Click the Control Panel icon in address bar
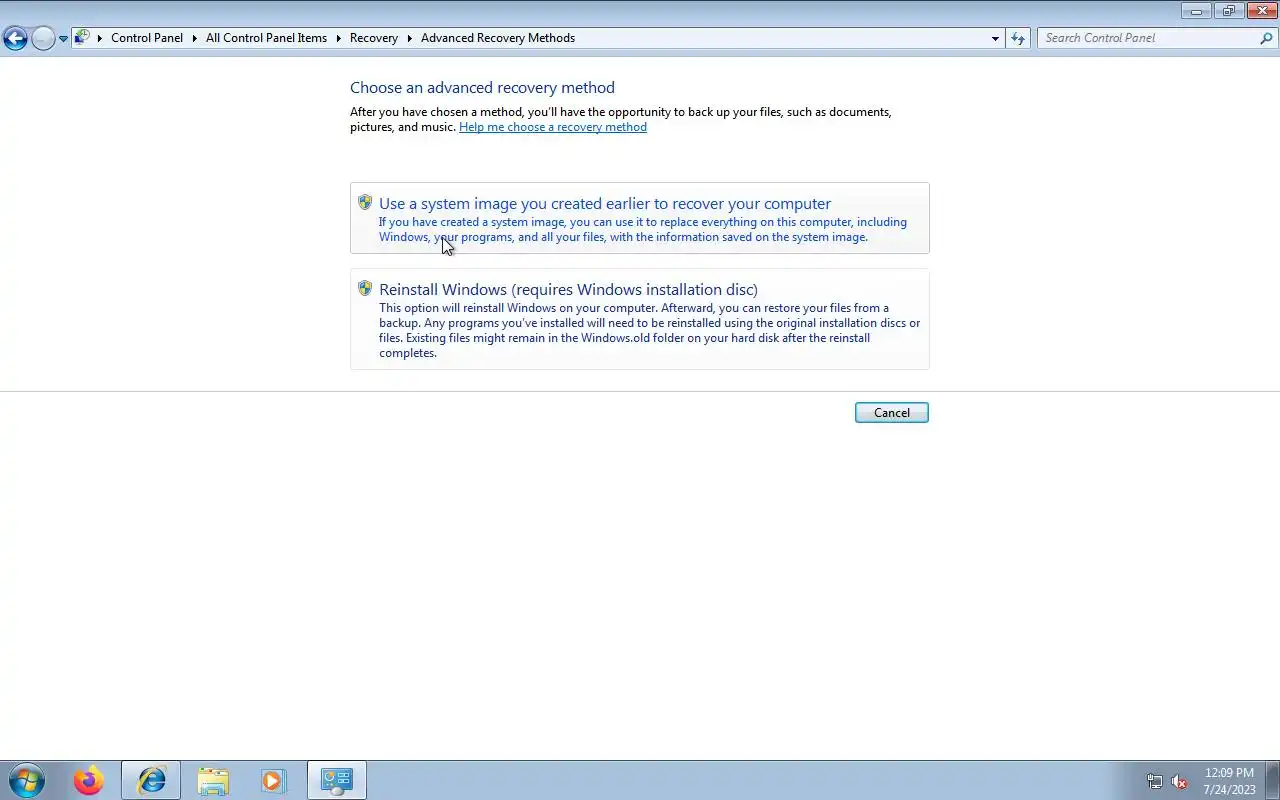Image resolution: width=1280 pixels, height=800 pixels. (83, 38)
